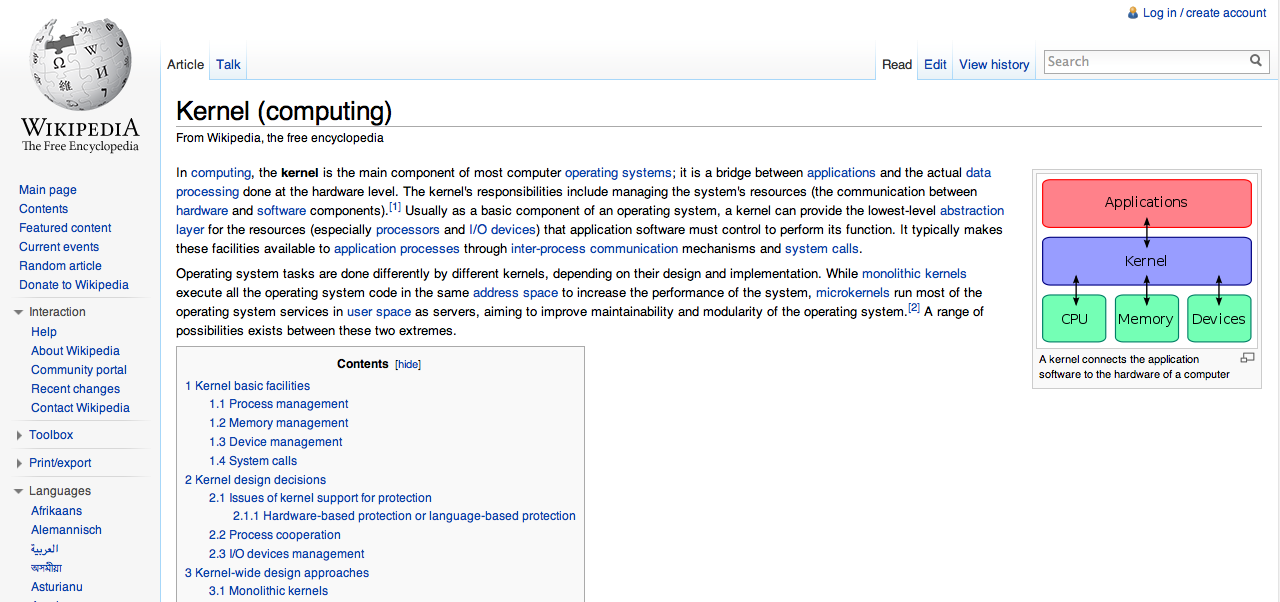Follow the microkernels link

point(852,293)
